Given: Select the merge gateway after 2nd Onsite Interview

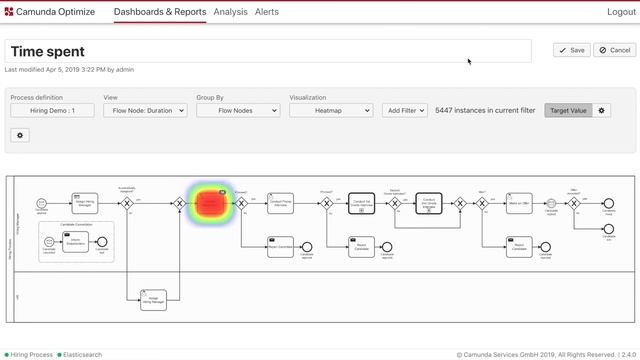Looking at the screenshot, I should click(460, 203).
